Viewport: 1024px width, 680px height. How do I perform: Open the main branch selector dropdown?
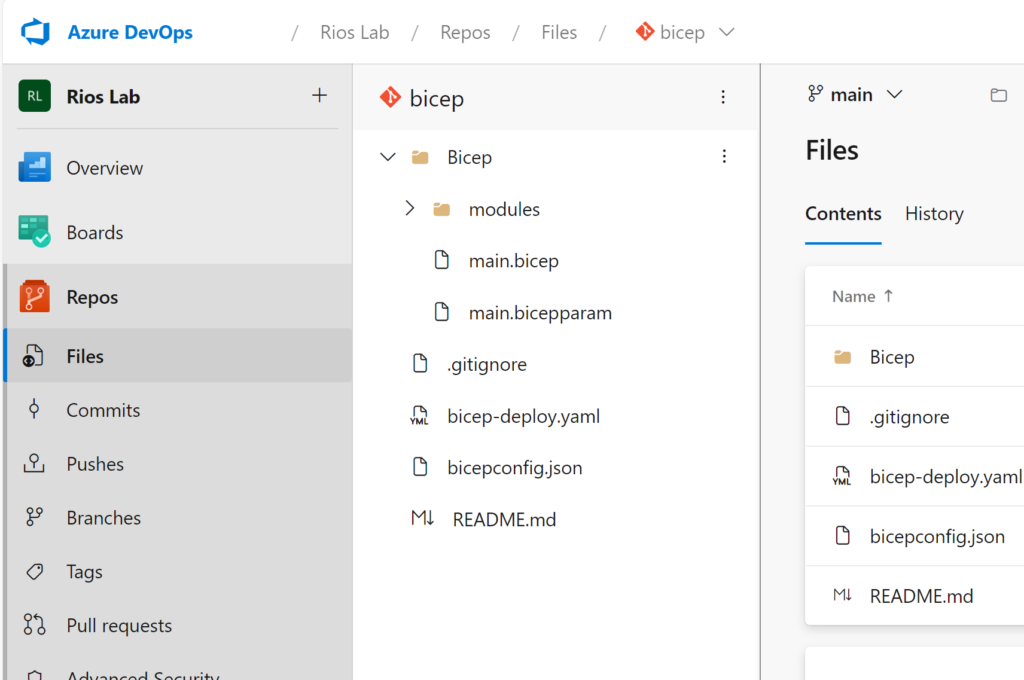[x=855, y=95]
